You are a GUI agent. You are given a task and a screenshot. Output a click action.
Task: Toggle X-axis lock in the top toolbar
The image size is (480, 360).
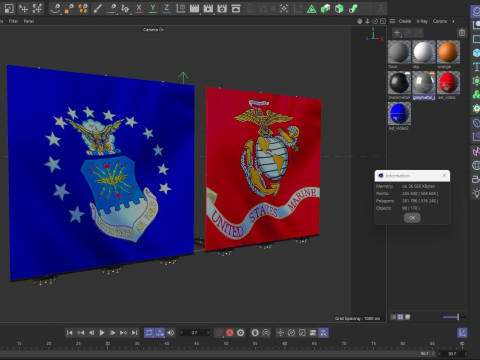[x=139, y=8]
